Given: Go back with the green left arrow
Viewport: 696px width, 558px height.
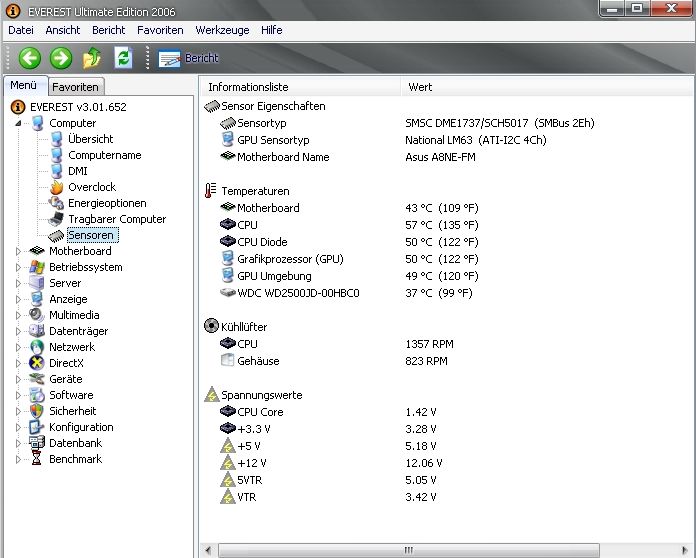Looking at the screenshot, I should (30, 58).
